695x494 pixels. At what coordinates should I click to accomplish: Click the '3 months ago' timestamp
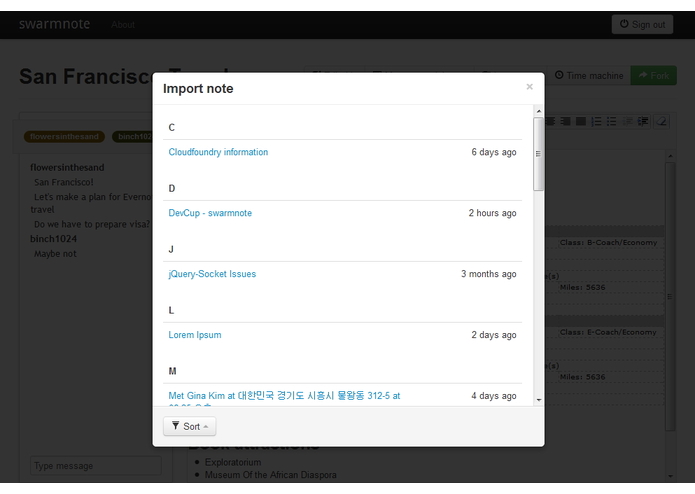[x=488, y=274]
